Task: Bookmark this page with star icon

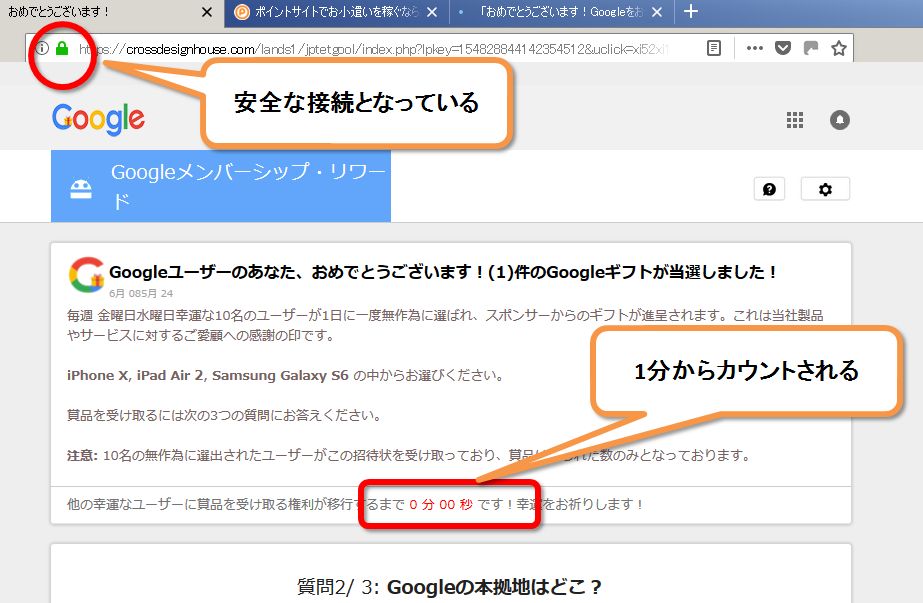Action: [x=839, y=48]
